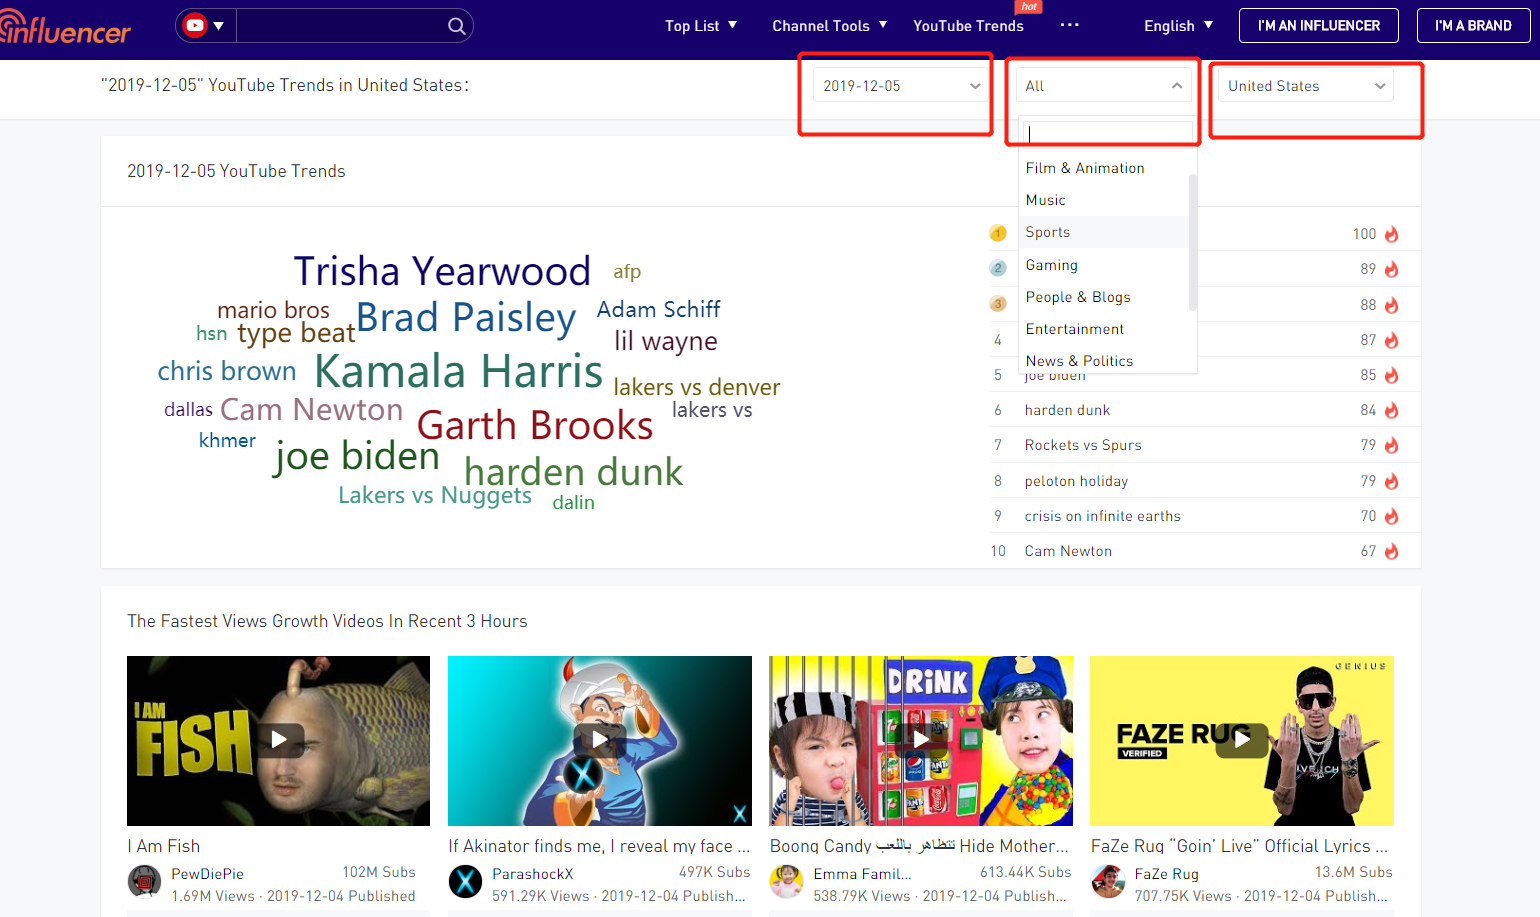The image size is (1540, 917).
Task: Open crisis on infinite earths trend
Action: click(x=1102, y=516)
